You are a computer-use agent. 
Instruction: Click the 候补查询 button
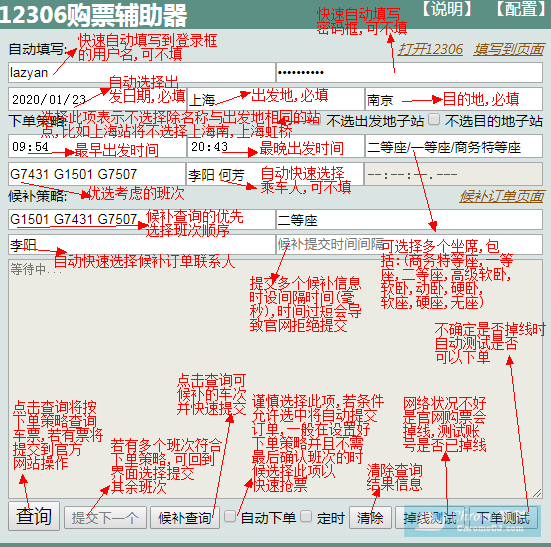(185, 517)
